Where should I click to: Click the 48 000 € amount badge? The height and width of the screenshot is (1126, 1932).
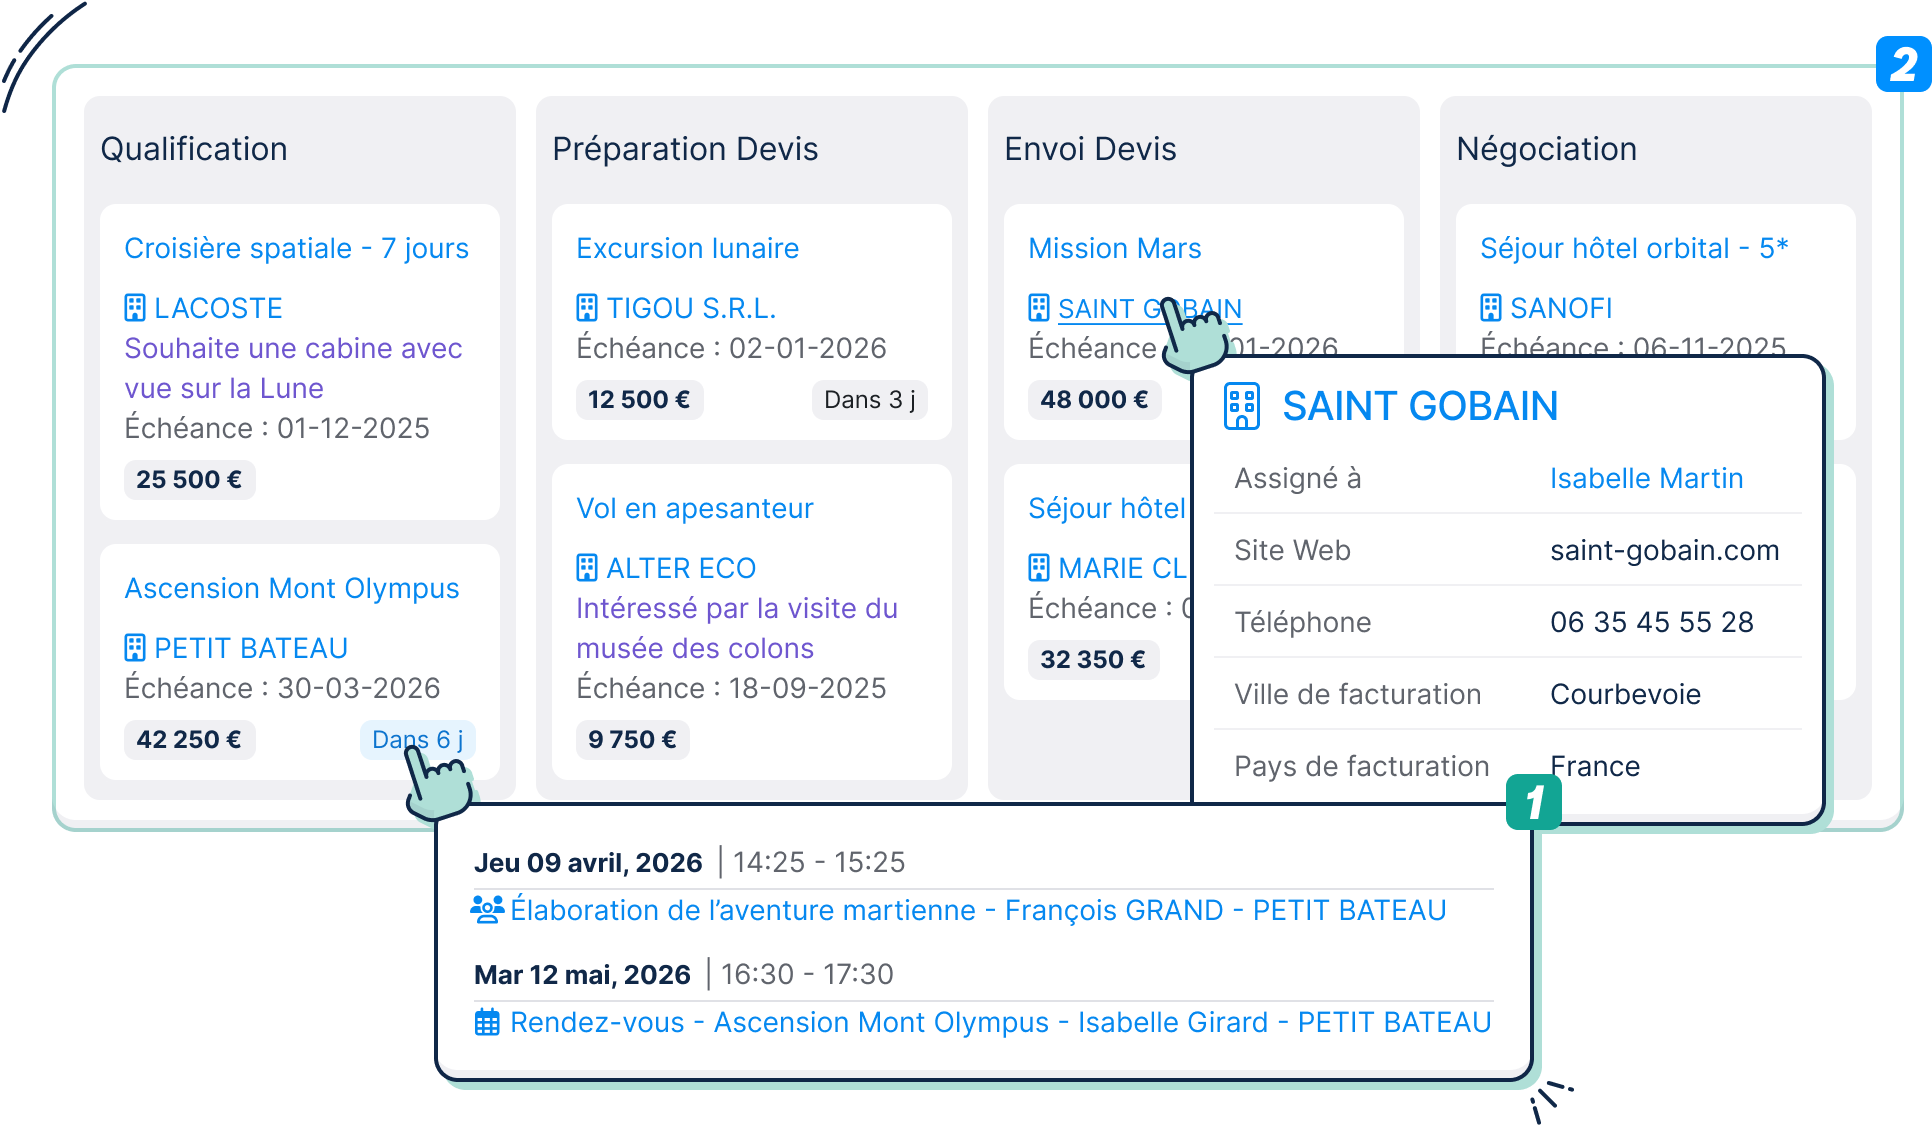pyautogui.click(x=1094, y=400)
